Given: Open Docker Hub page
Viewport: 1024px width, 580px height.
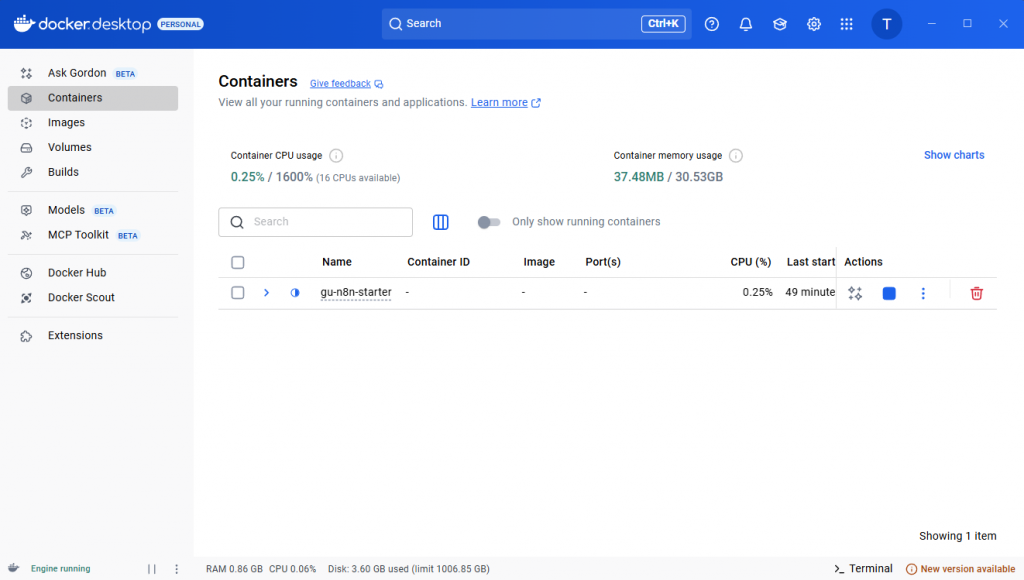Looking at the screenshot, I should click(93, 273).
